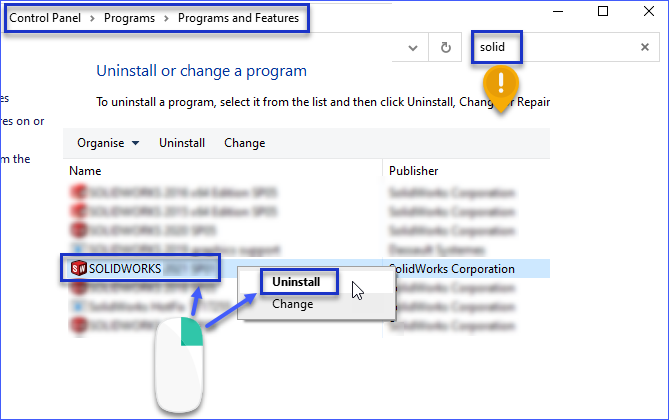Clear the search box with the X icon

tap(645, 47)
